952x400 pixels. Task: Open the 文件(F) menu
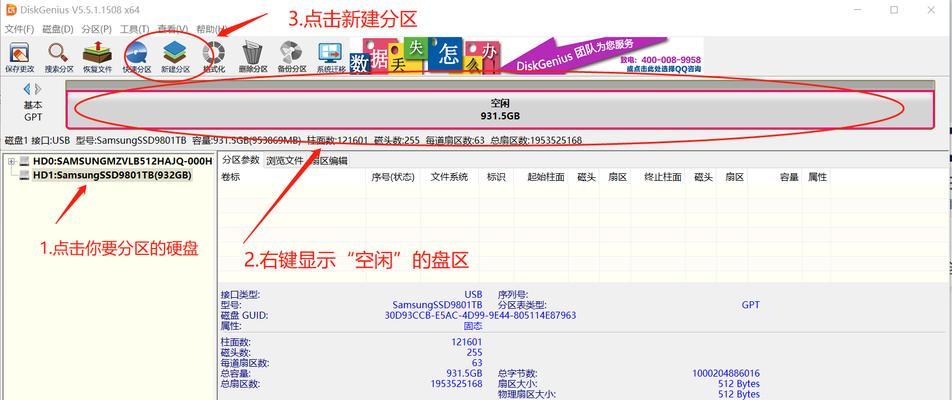[19, 29]
